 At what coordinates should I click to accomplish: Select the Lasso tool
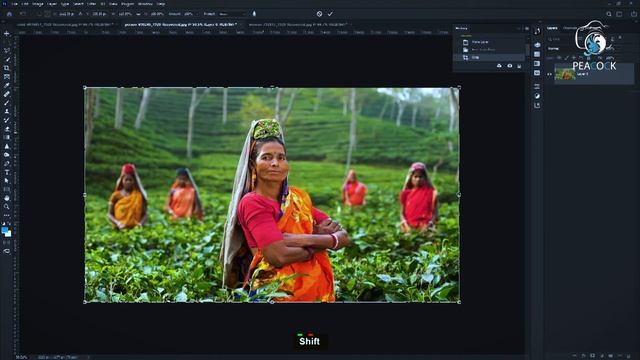(x=7, y=51)
